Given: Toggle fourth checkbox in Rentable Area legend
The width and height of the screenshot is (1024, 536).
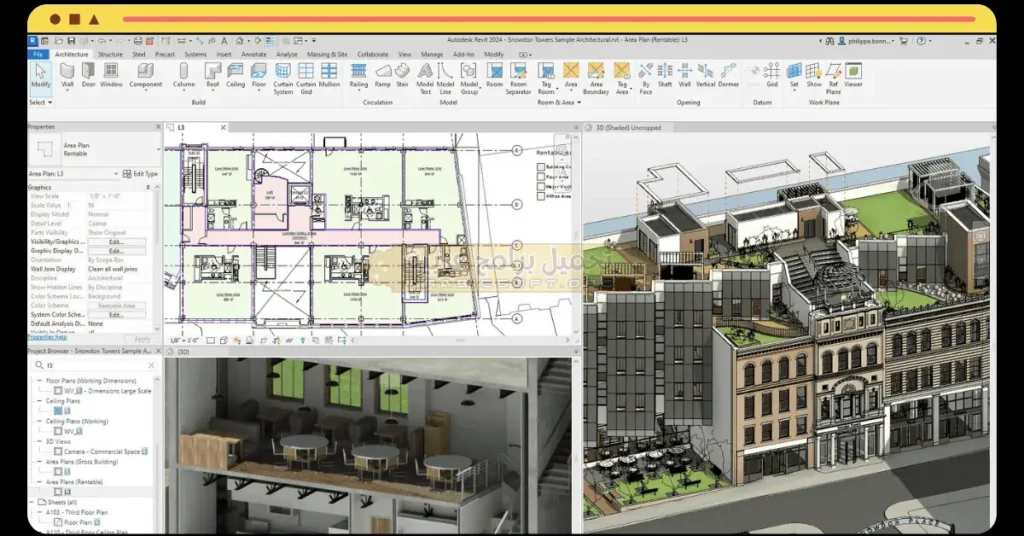Looking at the screenshot, I should (541, 196).
